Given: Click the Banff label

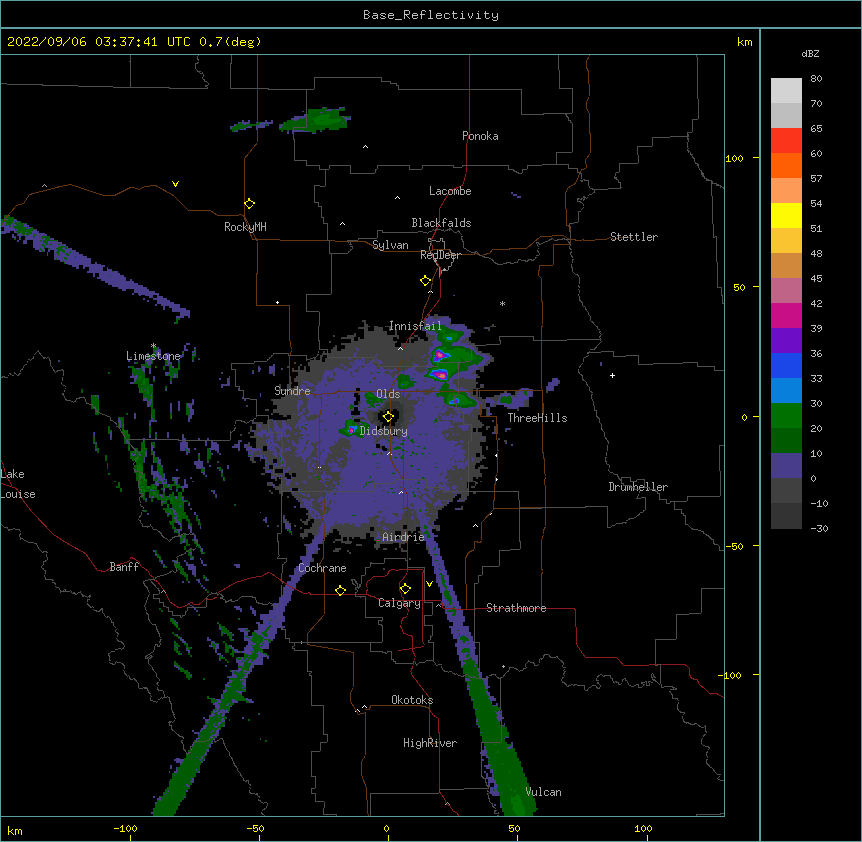Looking at the screenshot, I should pos(124,567).
